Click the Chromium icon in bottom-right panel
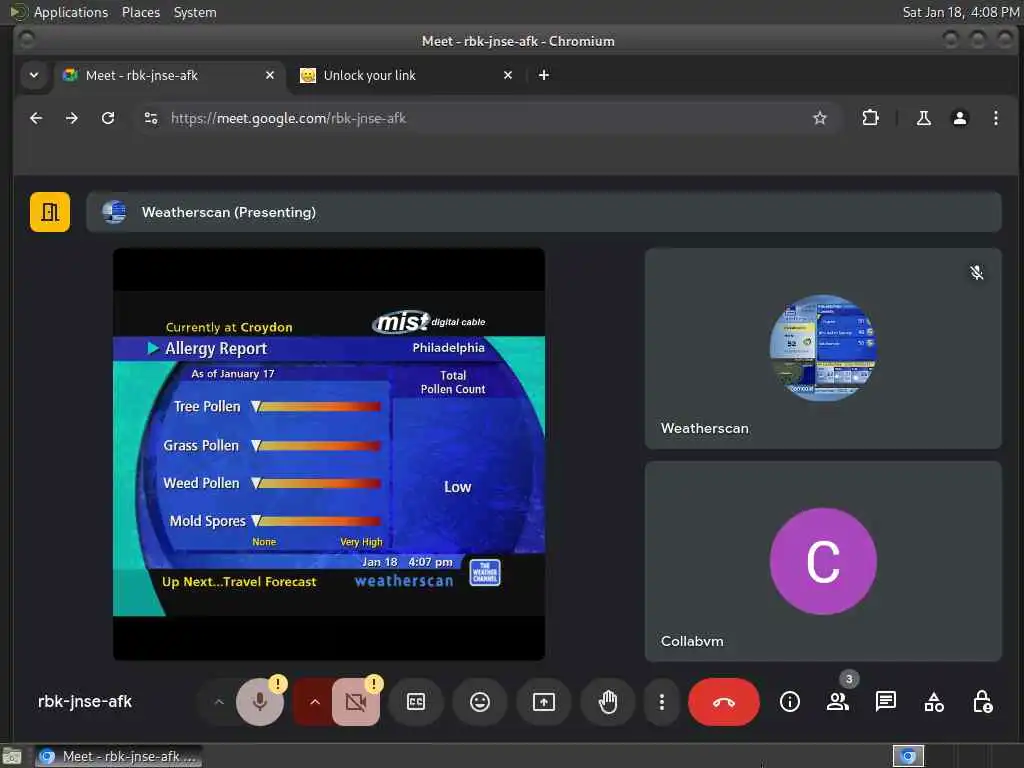Screen dimensions: 1024x768 (908, 756)
